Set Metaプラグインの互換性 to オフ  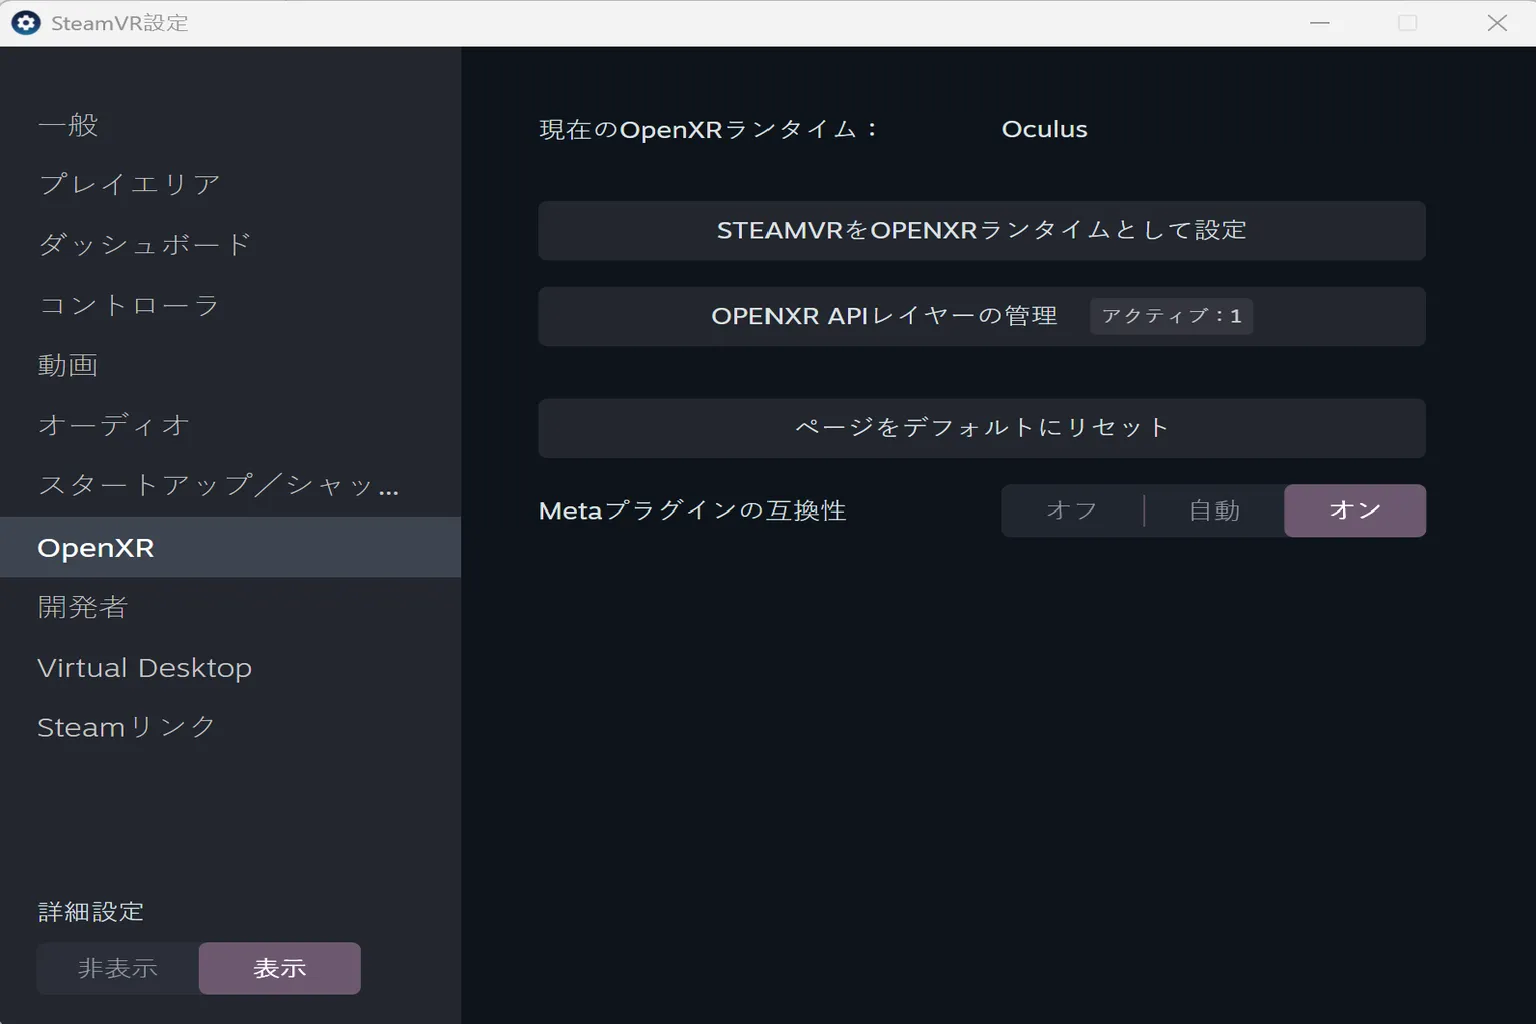pyautogui.click(x=1072, y=511)
